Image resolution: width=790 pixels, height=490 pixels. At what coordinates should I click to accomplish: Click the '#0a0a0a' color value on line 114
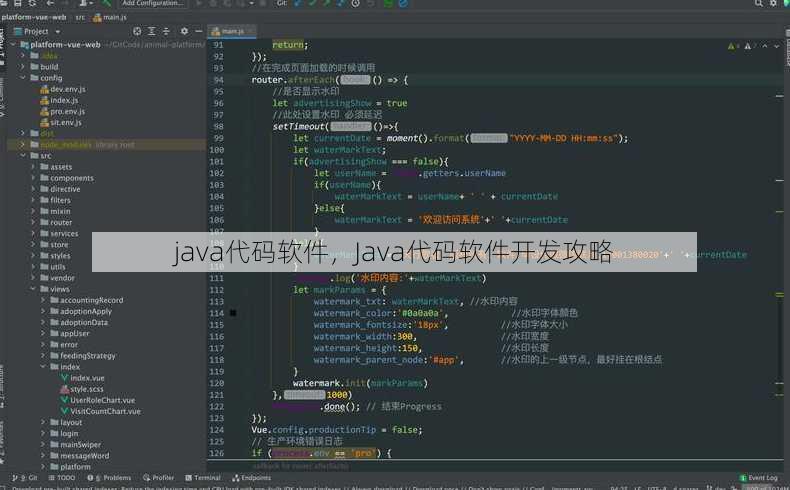[420, 313]
